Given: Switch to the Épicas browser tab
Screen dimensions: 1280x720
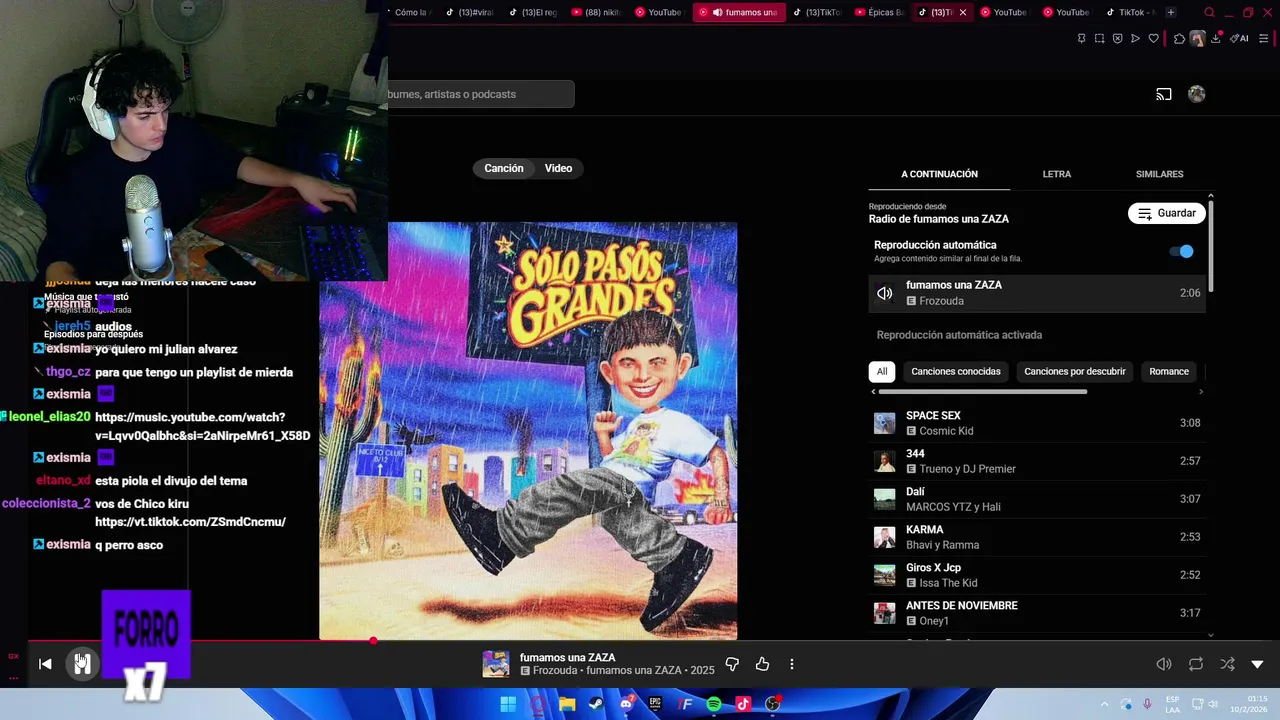Looking at the screenshot, I should pyautogui.click(x=881, y=12).
